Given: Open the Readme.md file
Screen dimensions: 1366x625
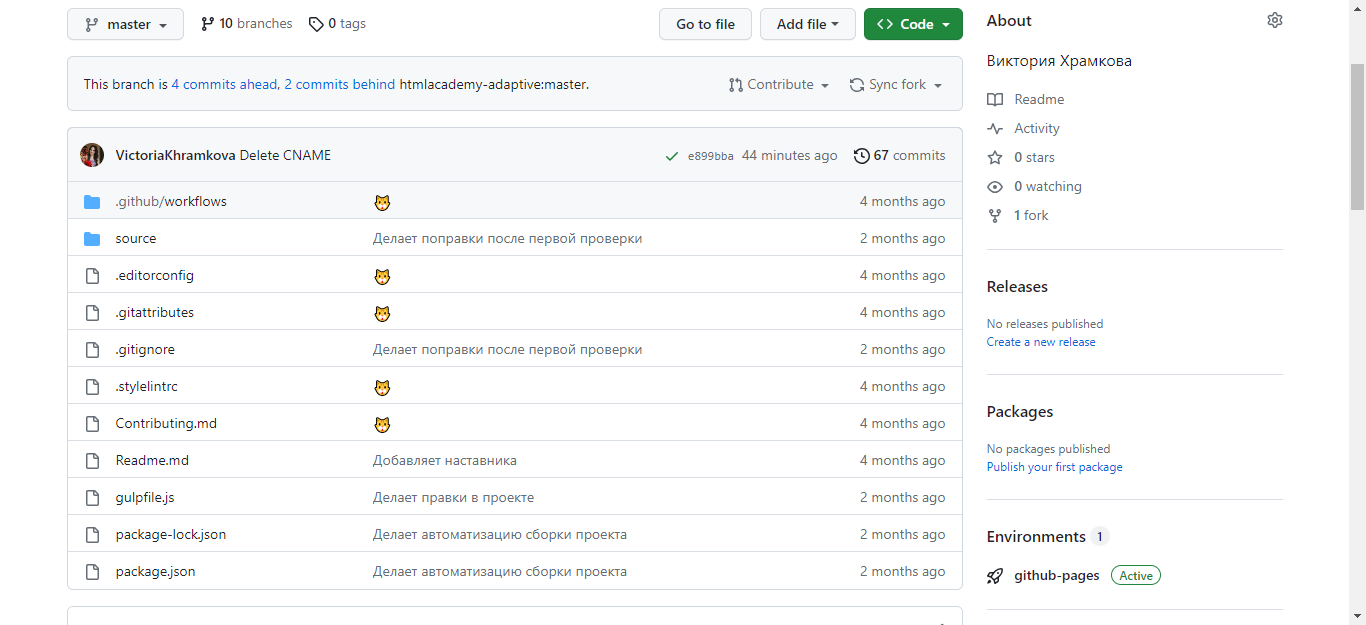Looking at the screenshot, I should coord(152,460).
